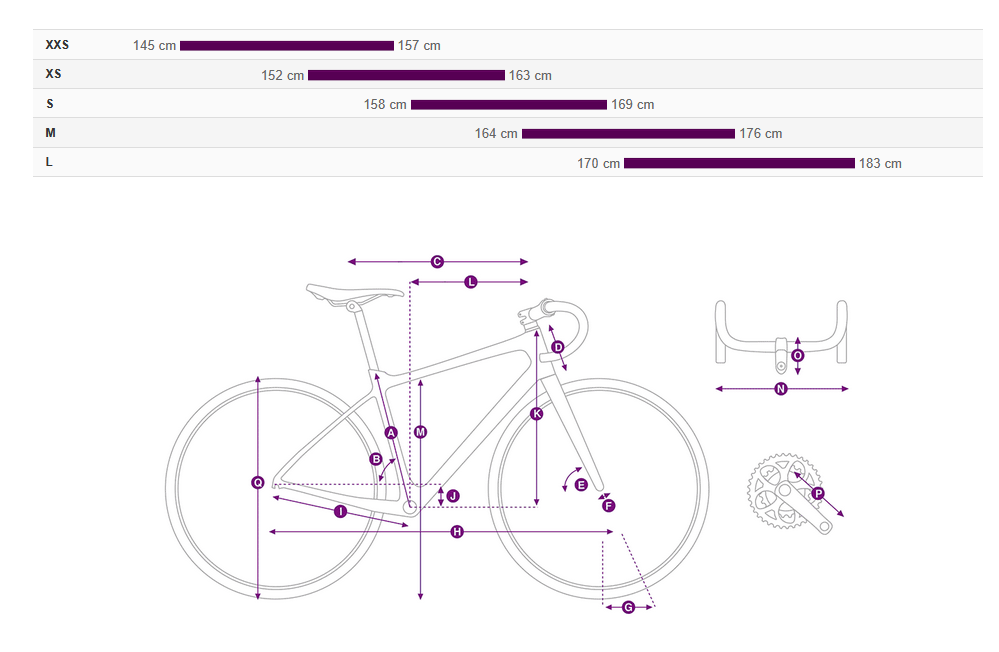Click the purple height bar for size L
999x652 pixels.
coord(739,163)
